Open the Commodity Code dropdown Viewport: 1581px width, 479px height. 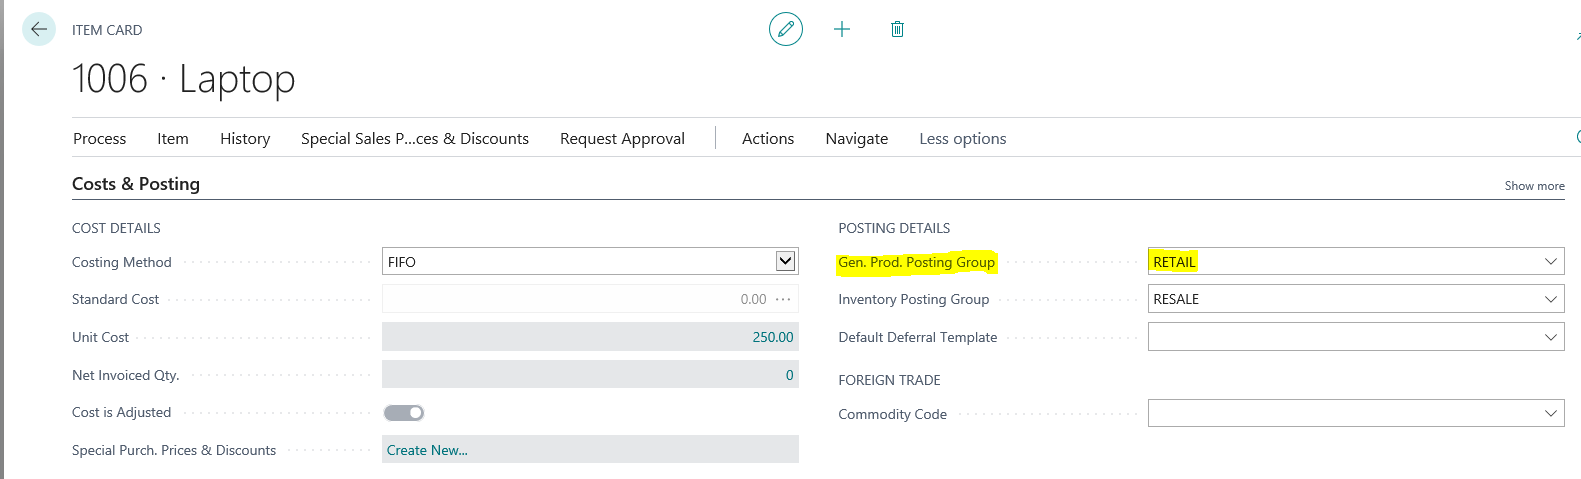tap(1550, 413)
